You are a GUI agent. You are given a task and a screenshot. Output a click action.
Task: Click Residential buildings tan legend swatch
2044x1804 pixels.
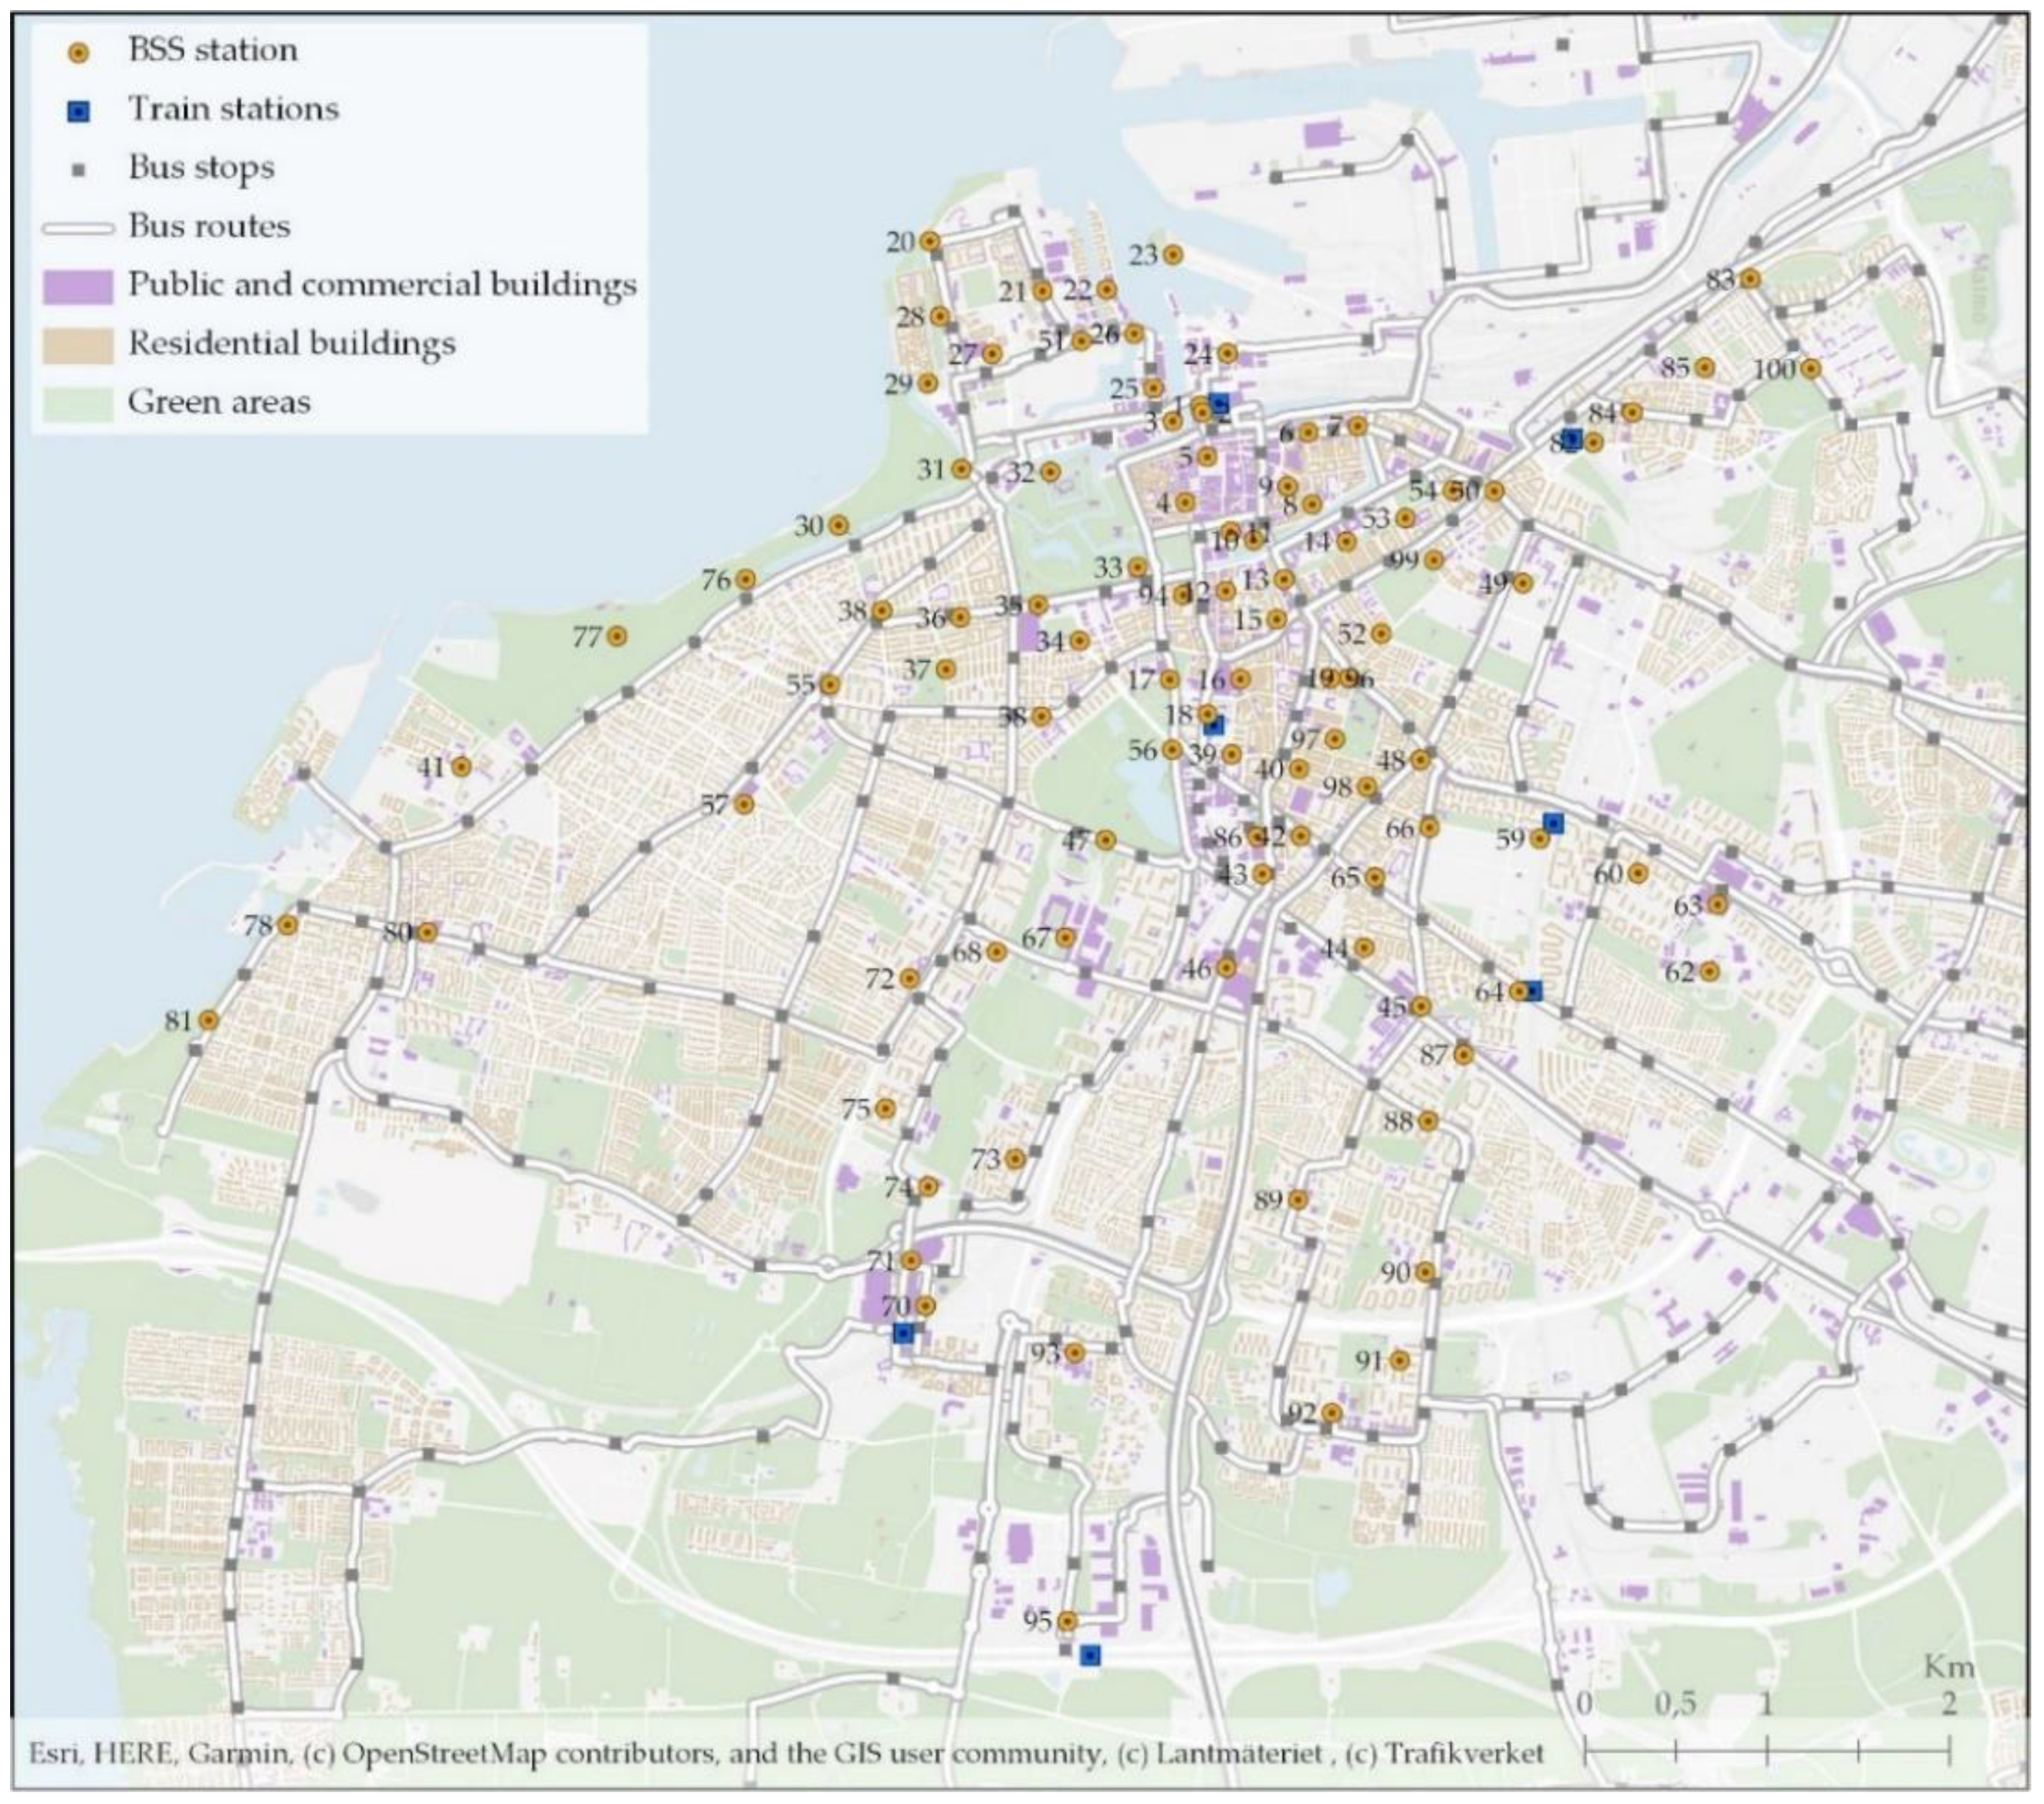click(77, 345)
